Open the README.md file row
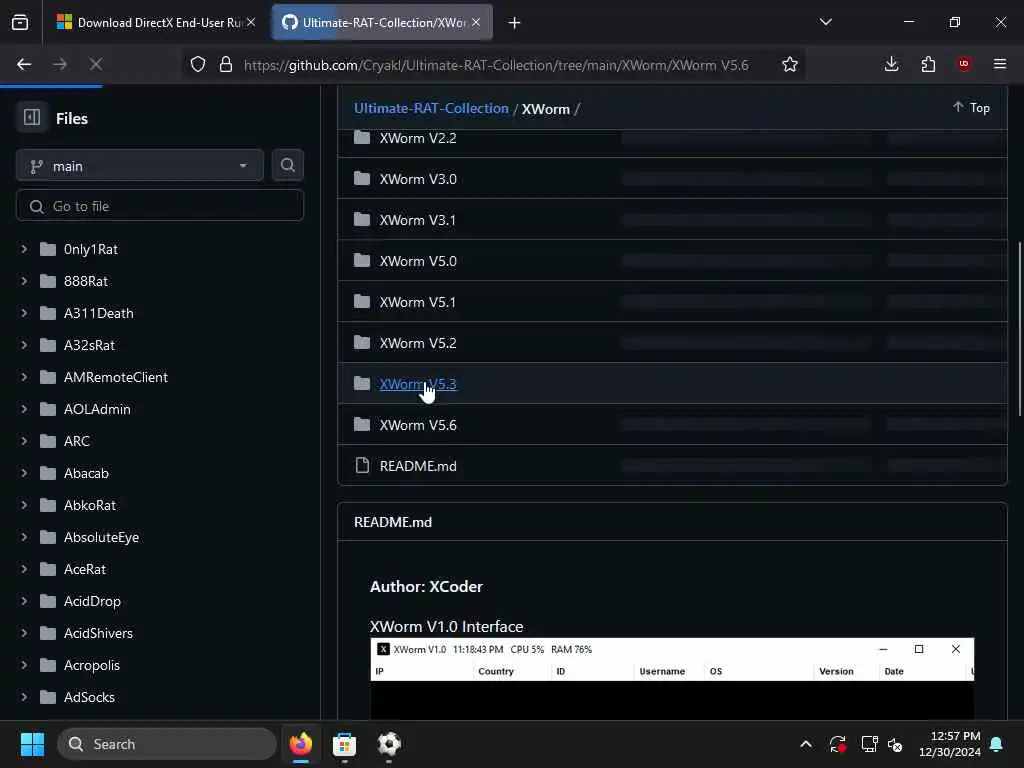This screenshot has height=768, width=1024. point(672,466)
